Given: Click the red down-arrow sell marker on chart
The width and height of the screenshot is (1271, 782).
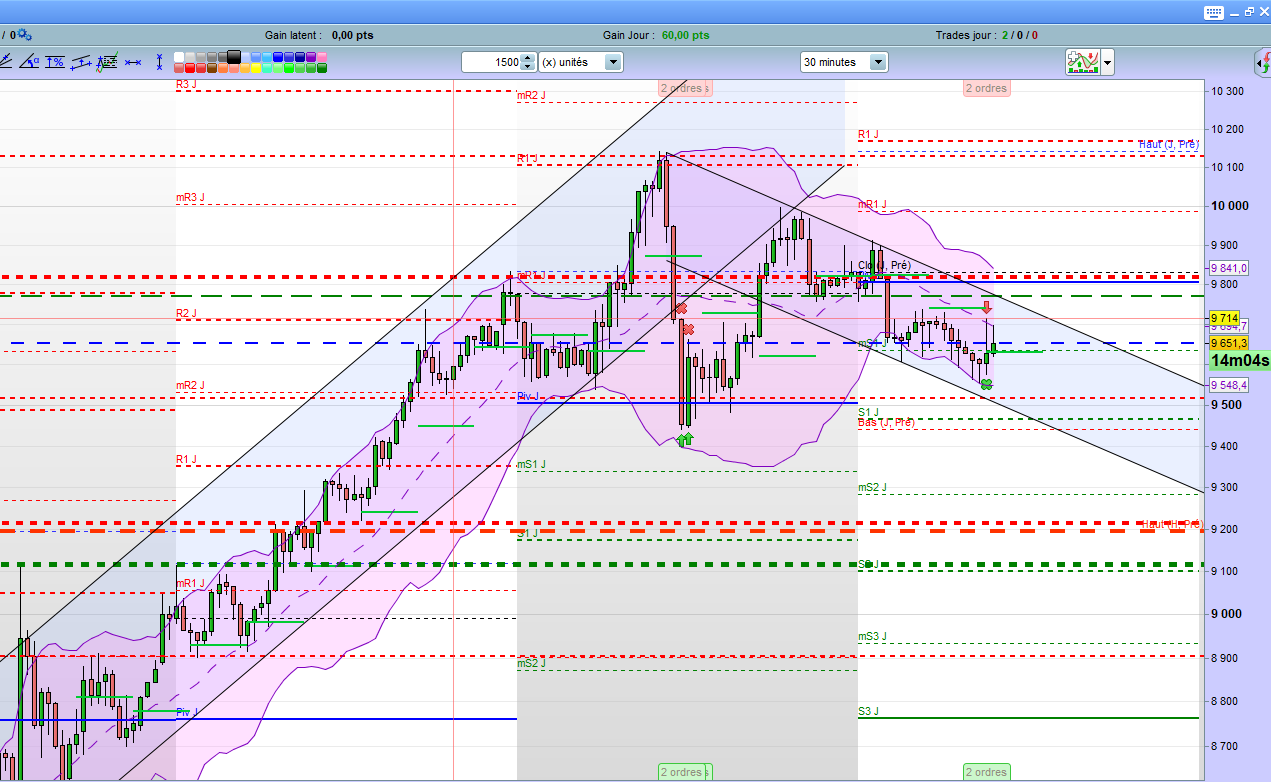Looking at the screenshot, I should tap(986, 307).
